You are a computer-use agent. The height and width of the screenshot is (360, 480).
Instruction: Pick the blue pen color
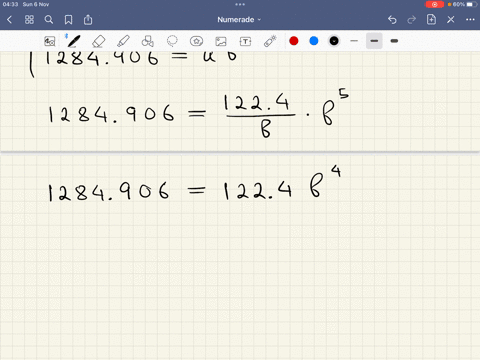(314, 41)
